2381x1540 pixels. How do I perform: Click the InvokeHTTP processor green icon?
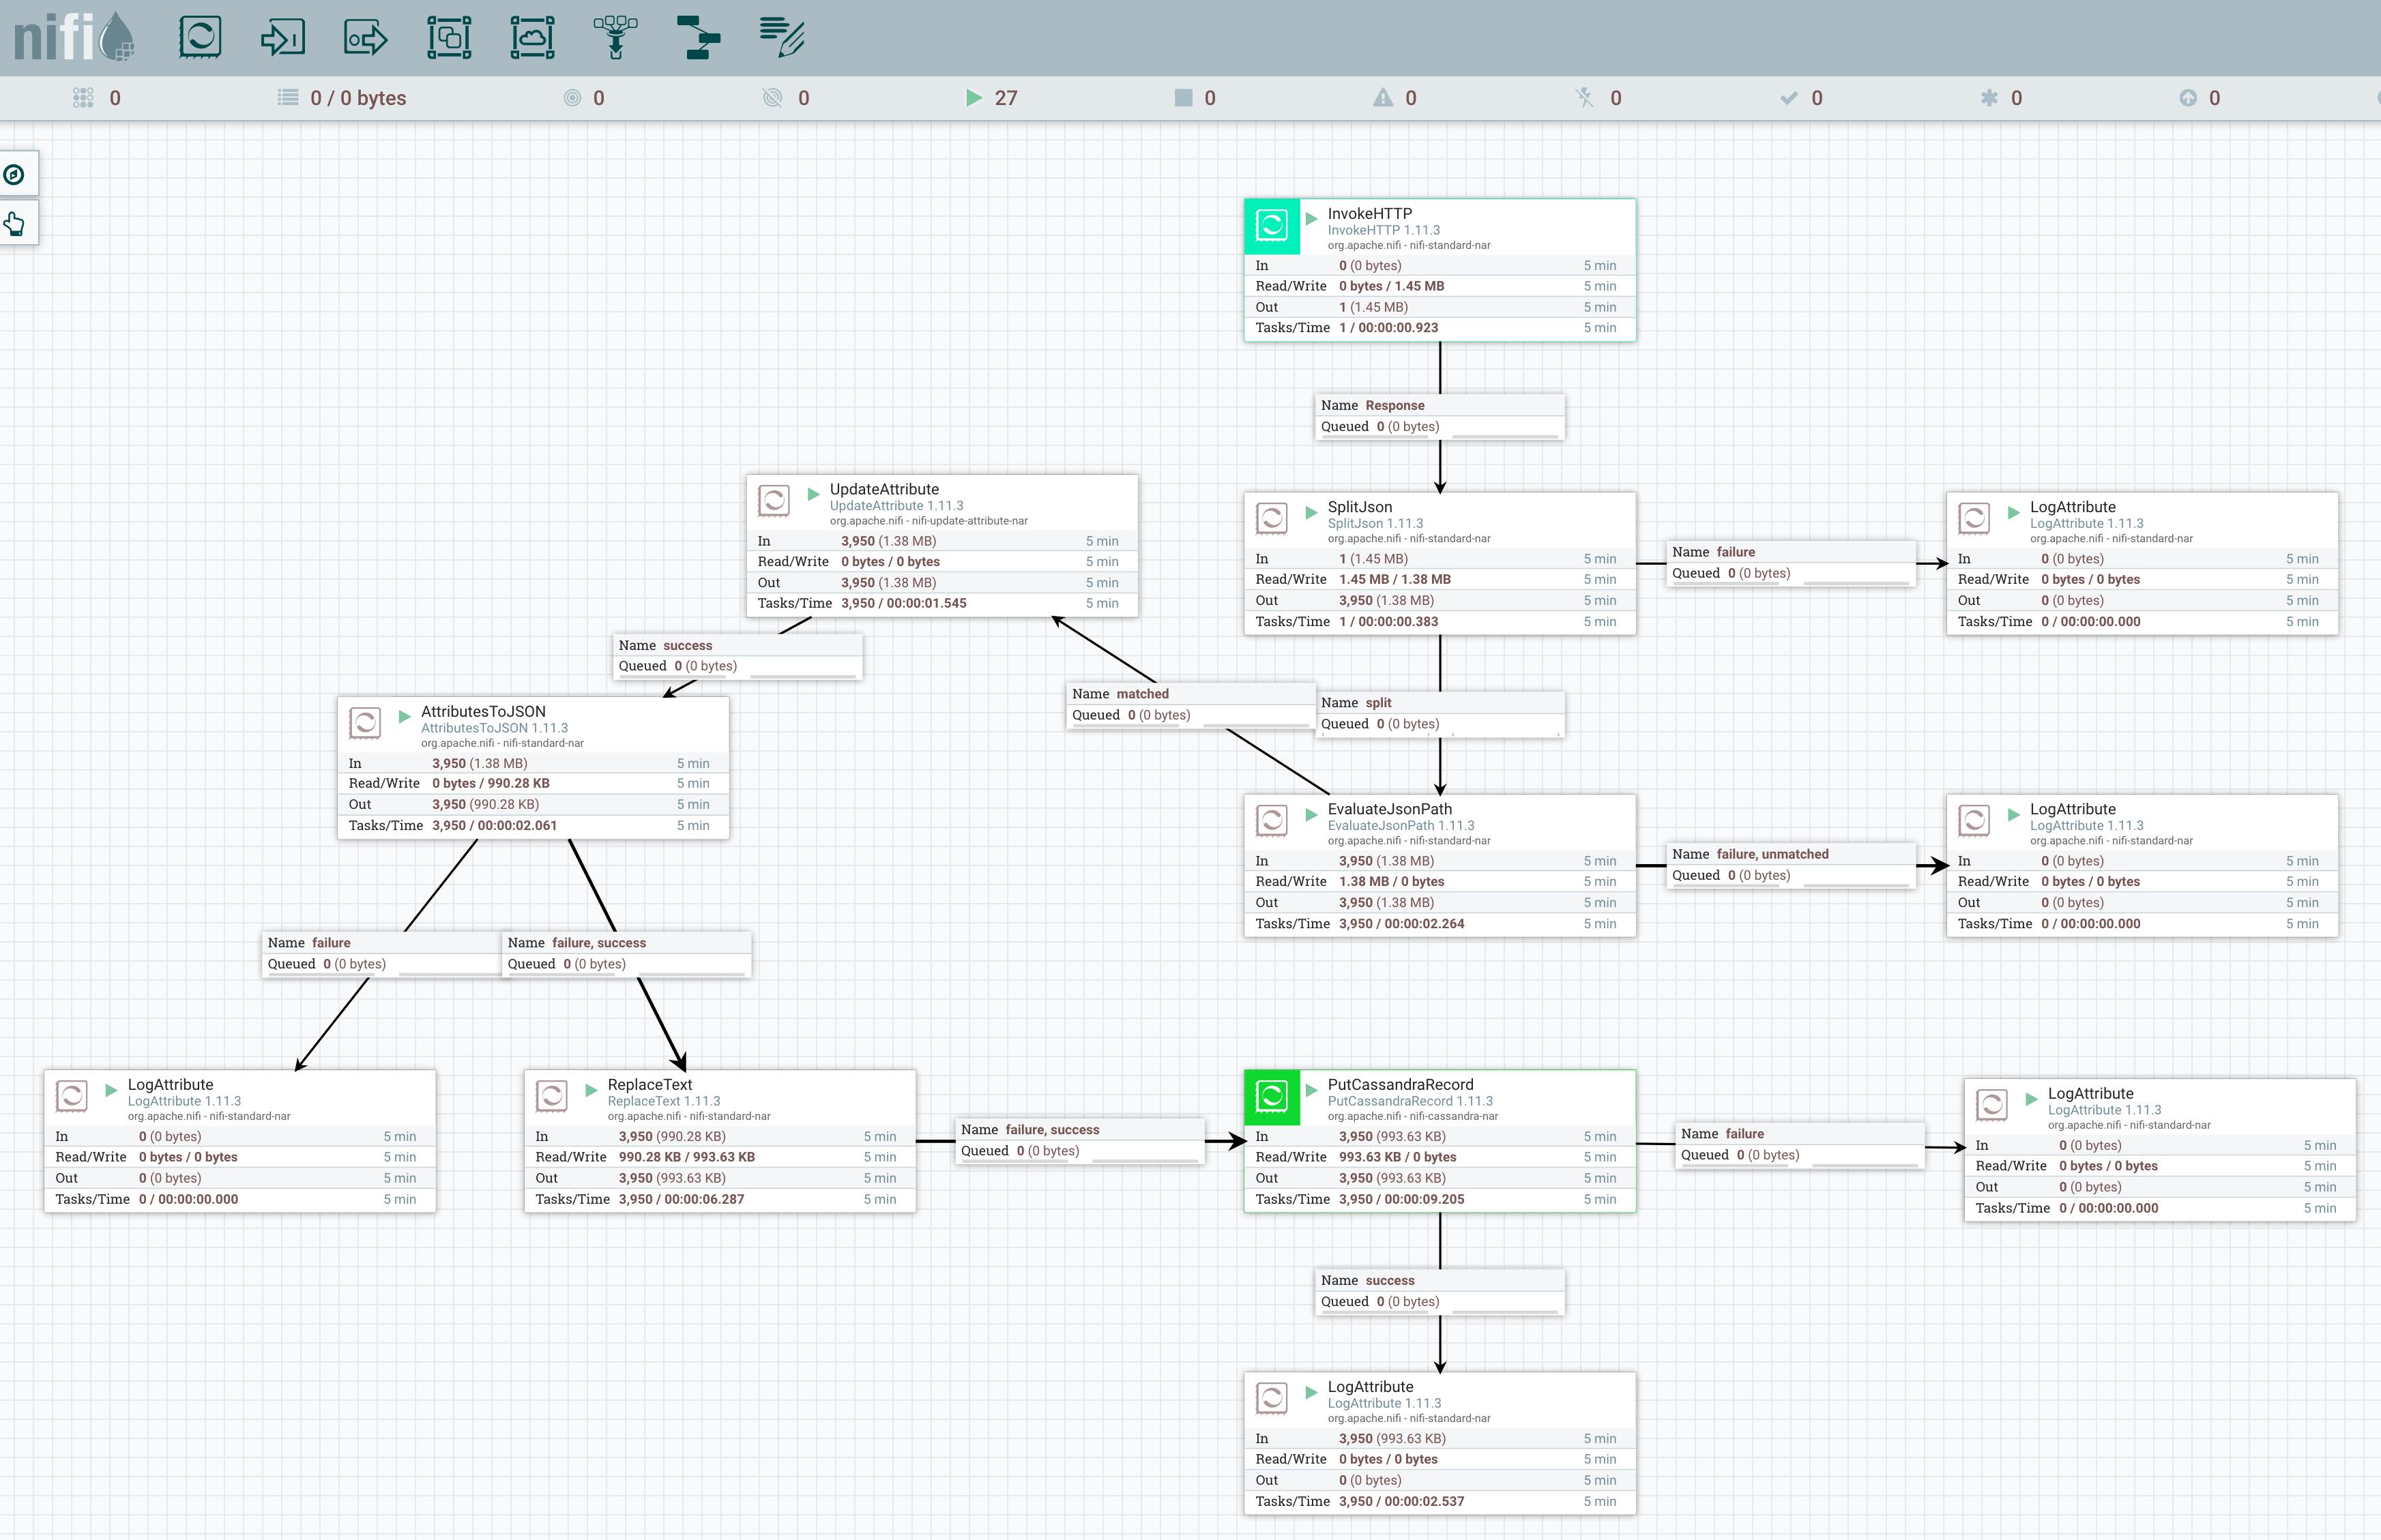1271,226
